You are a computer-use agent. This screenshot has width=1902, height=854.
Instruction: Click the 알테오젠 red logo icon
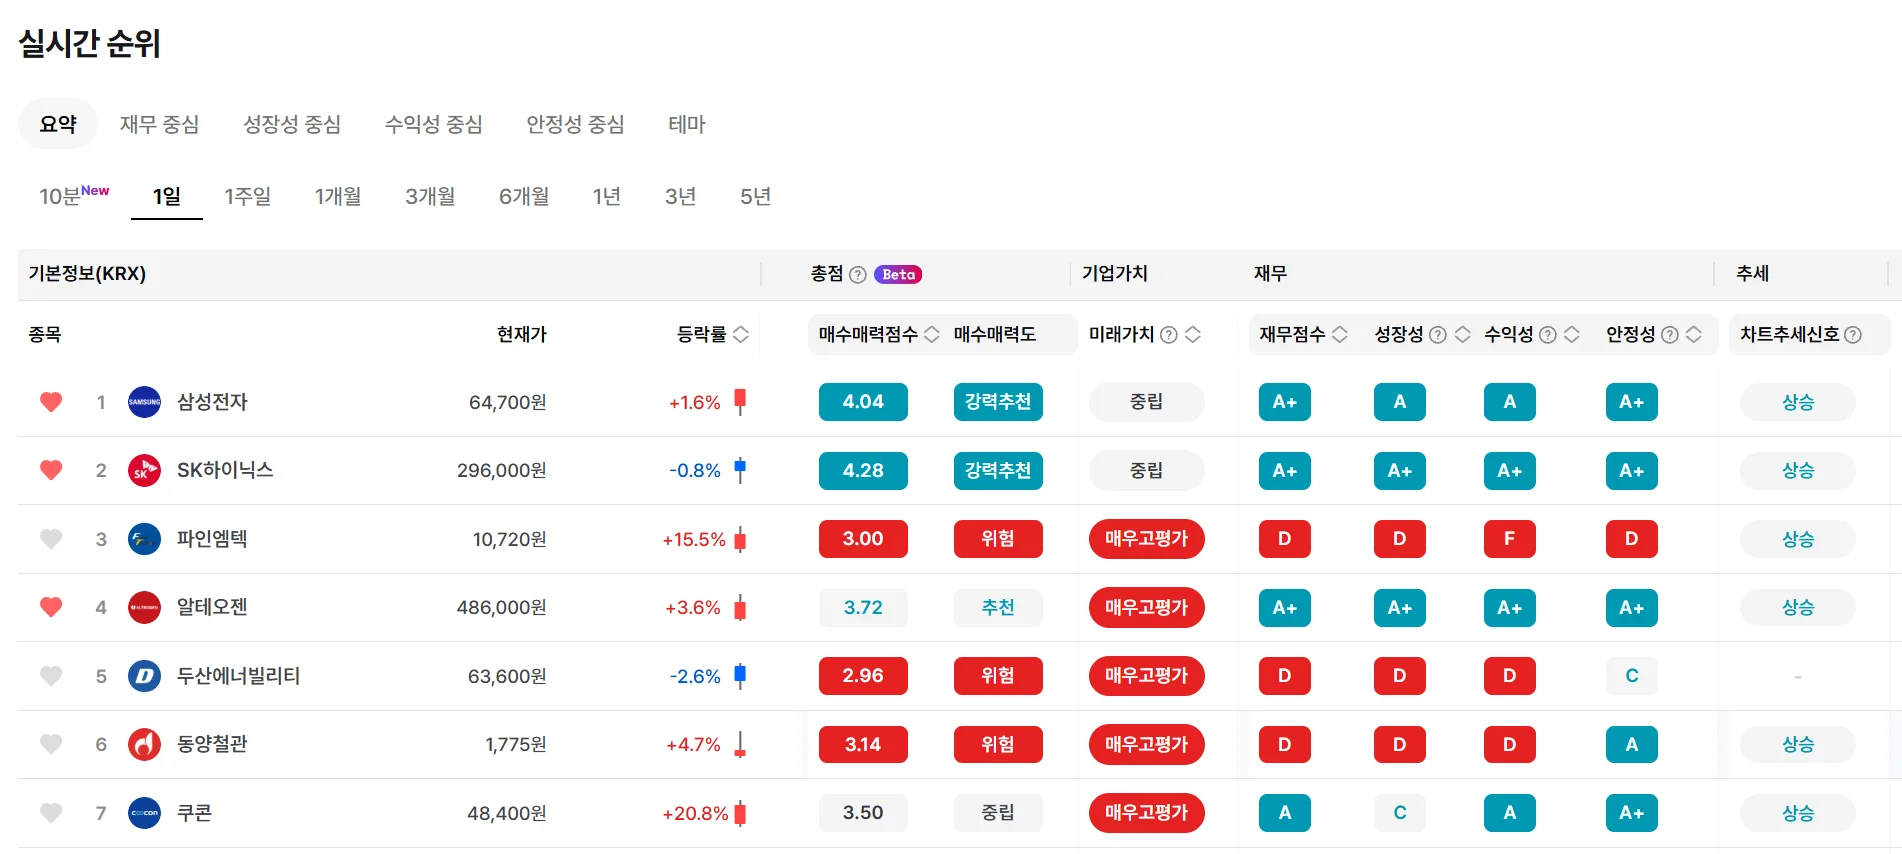[144, 607]
